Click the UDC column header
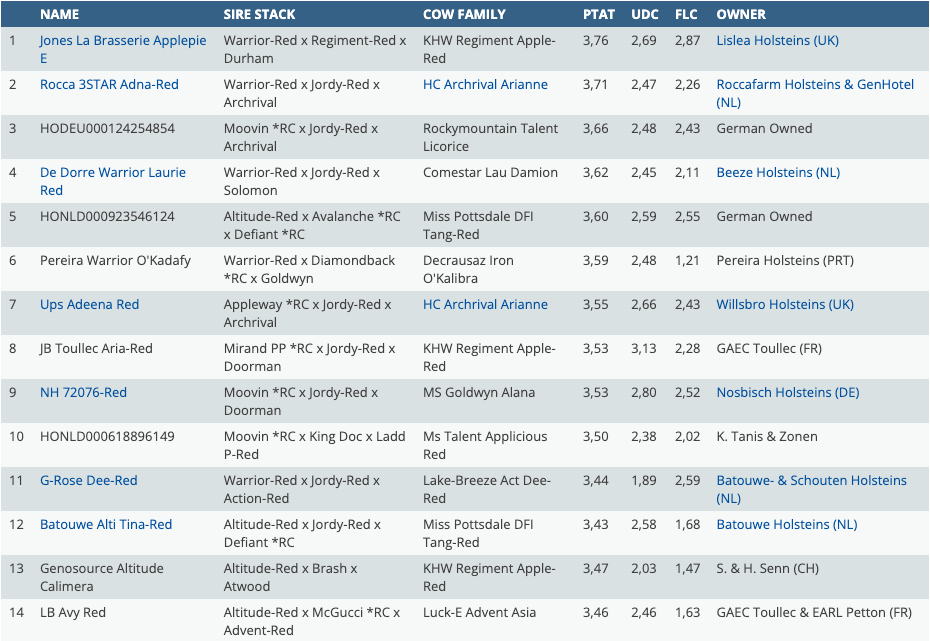 click(x=644, y=15)
